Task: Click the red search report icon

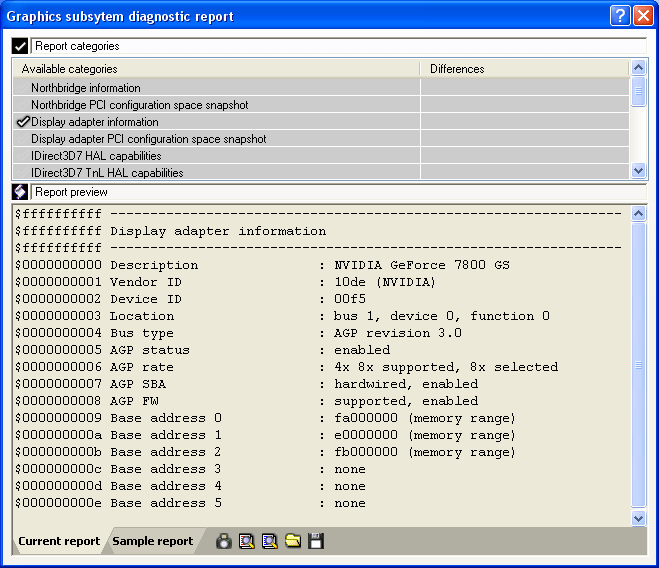Action: click(247, 541)
